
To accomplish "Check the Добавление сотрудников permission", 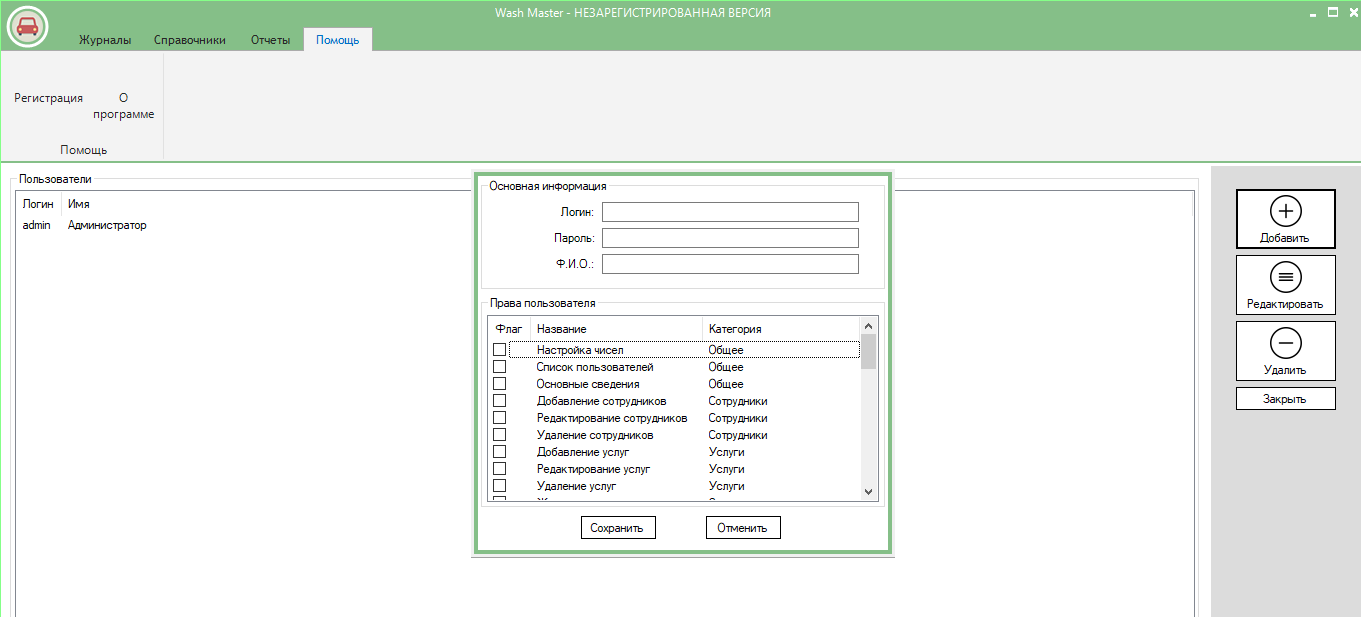I will coord(499,401).
